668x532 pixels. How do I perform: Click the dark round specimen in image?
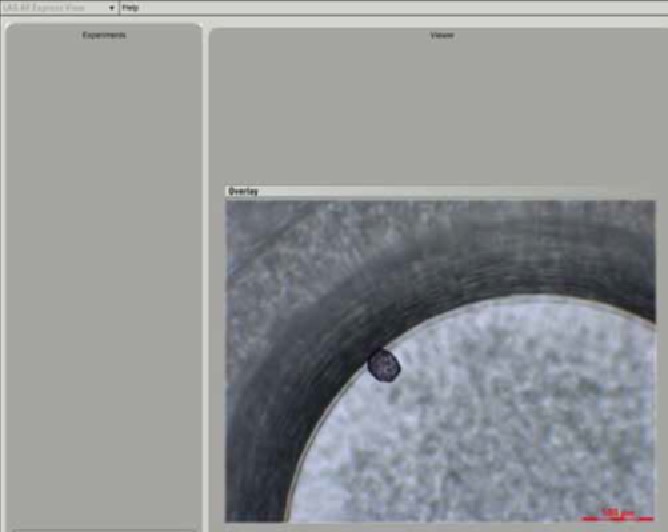[x=384, y=365]
